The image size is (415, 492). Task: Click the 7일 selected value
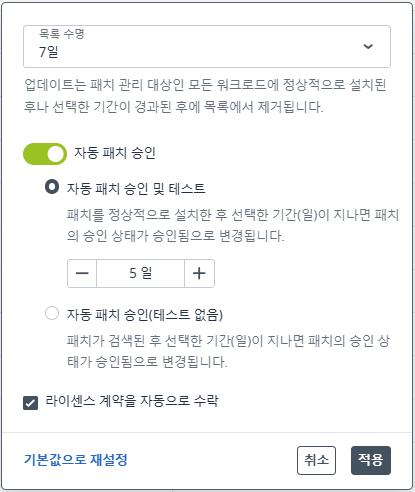tap(49, 52)
